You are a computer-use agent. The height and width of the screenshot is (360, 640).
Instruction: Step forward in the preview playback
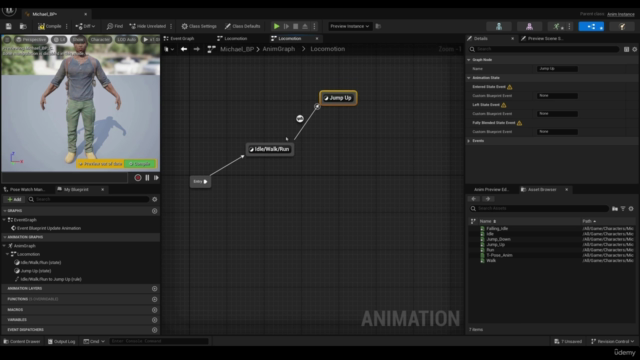click(x=156, y=178)
